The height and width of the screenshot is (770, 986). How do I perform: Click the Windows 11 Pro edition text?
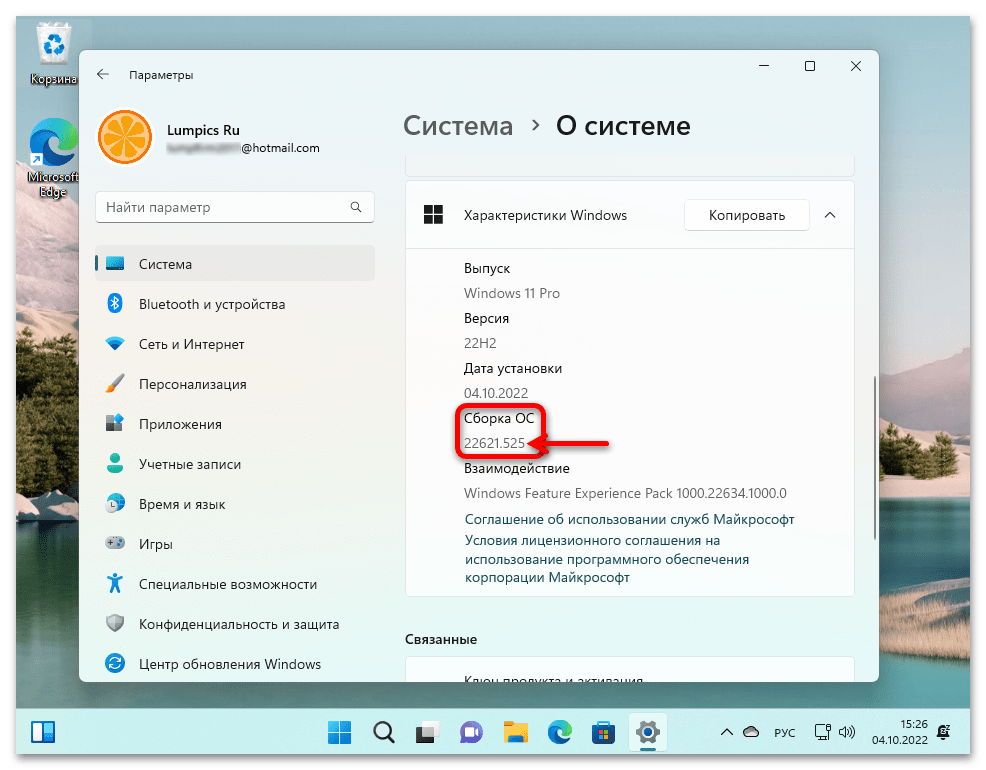512,294
